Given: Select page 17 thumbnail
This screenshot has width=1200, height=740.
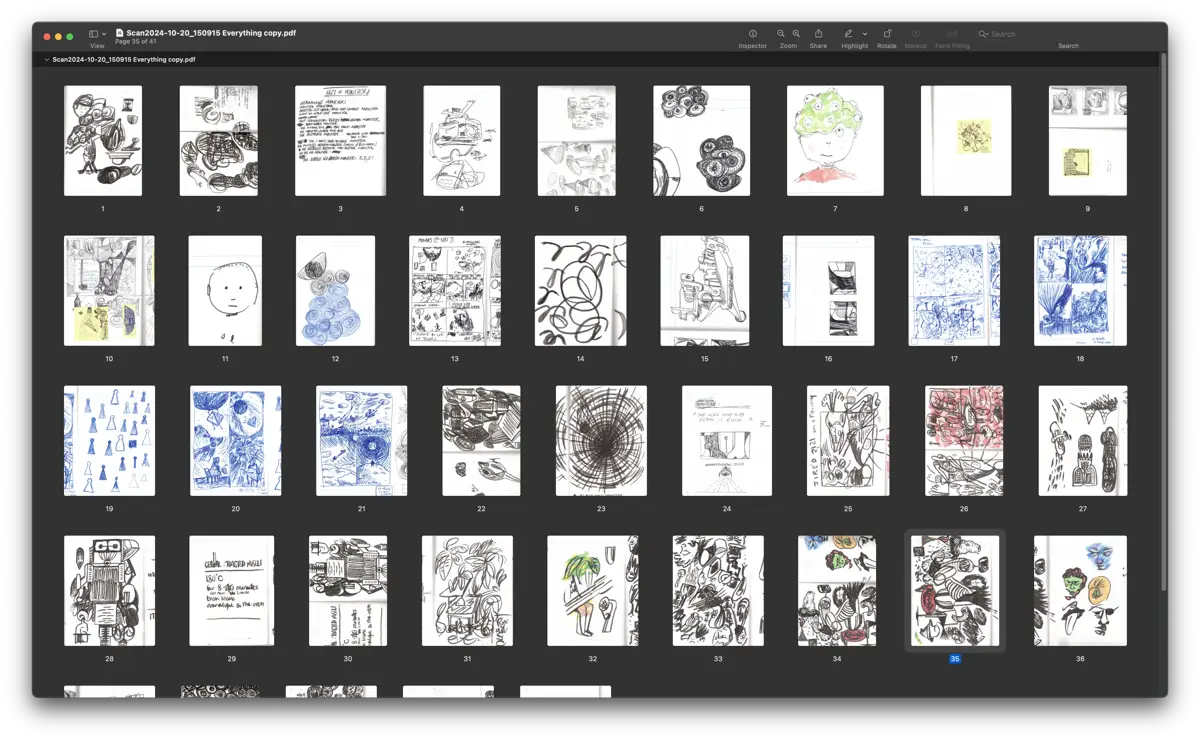Looking at the screenshot, I should 954,291.
